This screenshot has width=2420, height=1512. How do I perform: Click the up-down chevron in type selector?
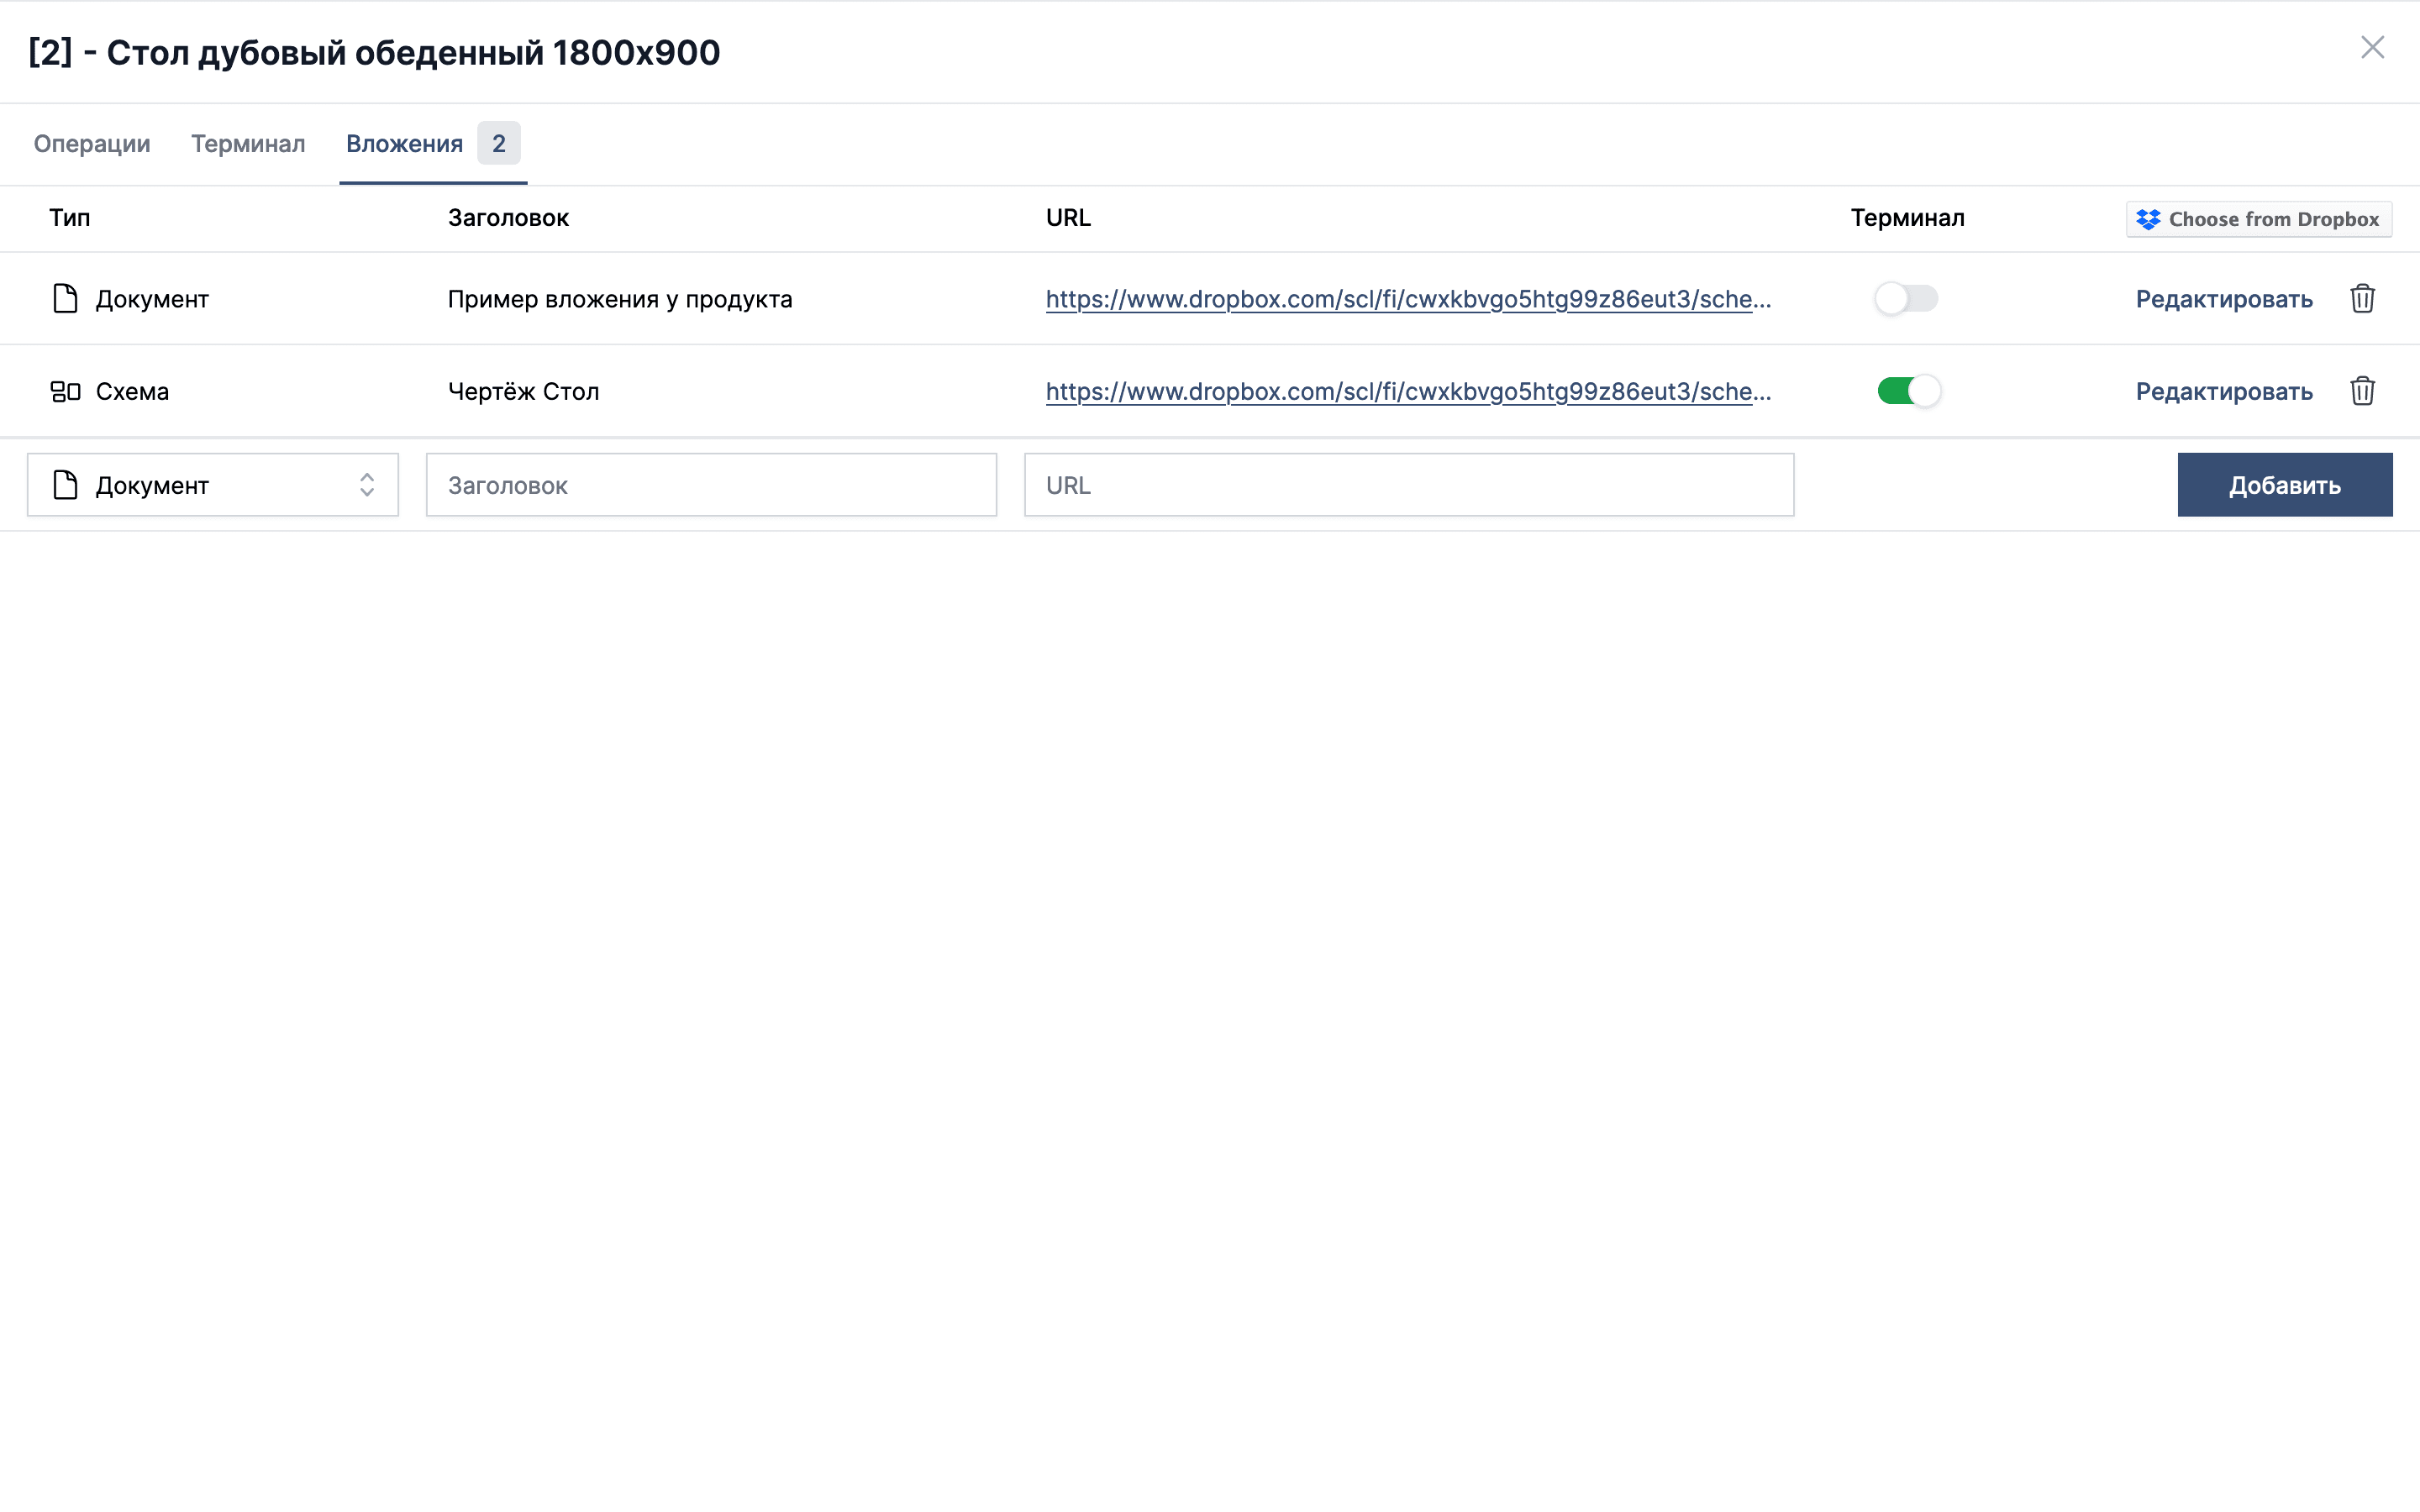pyautogui.click(x=367, y=485)
